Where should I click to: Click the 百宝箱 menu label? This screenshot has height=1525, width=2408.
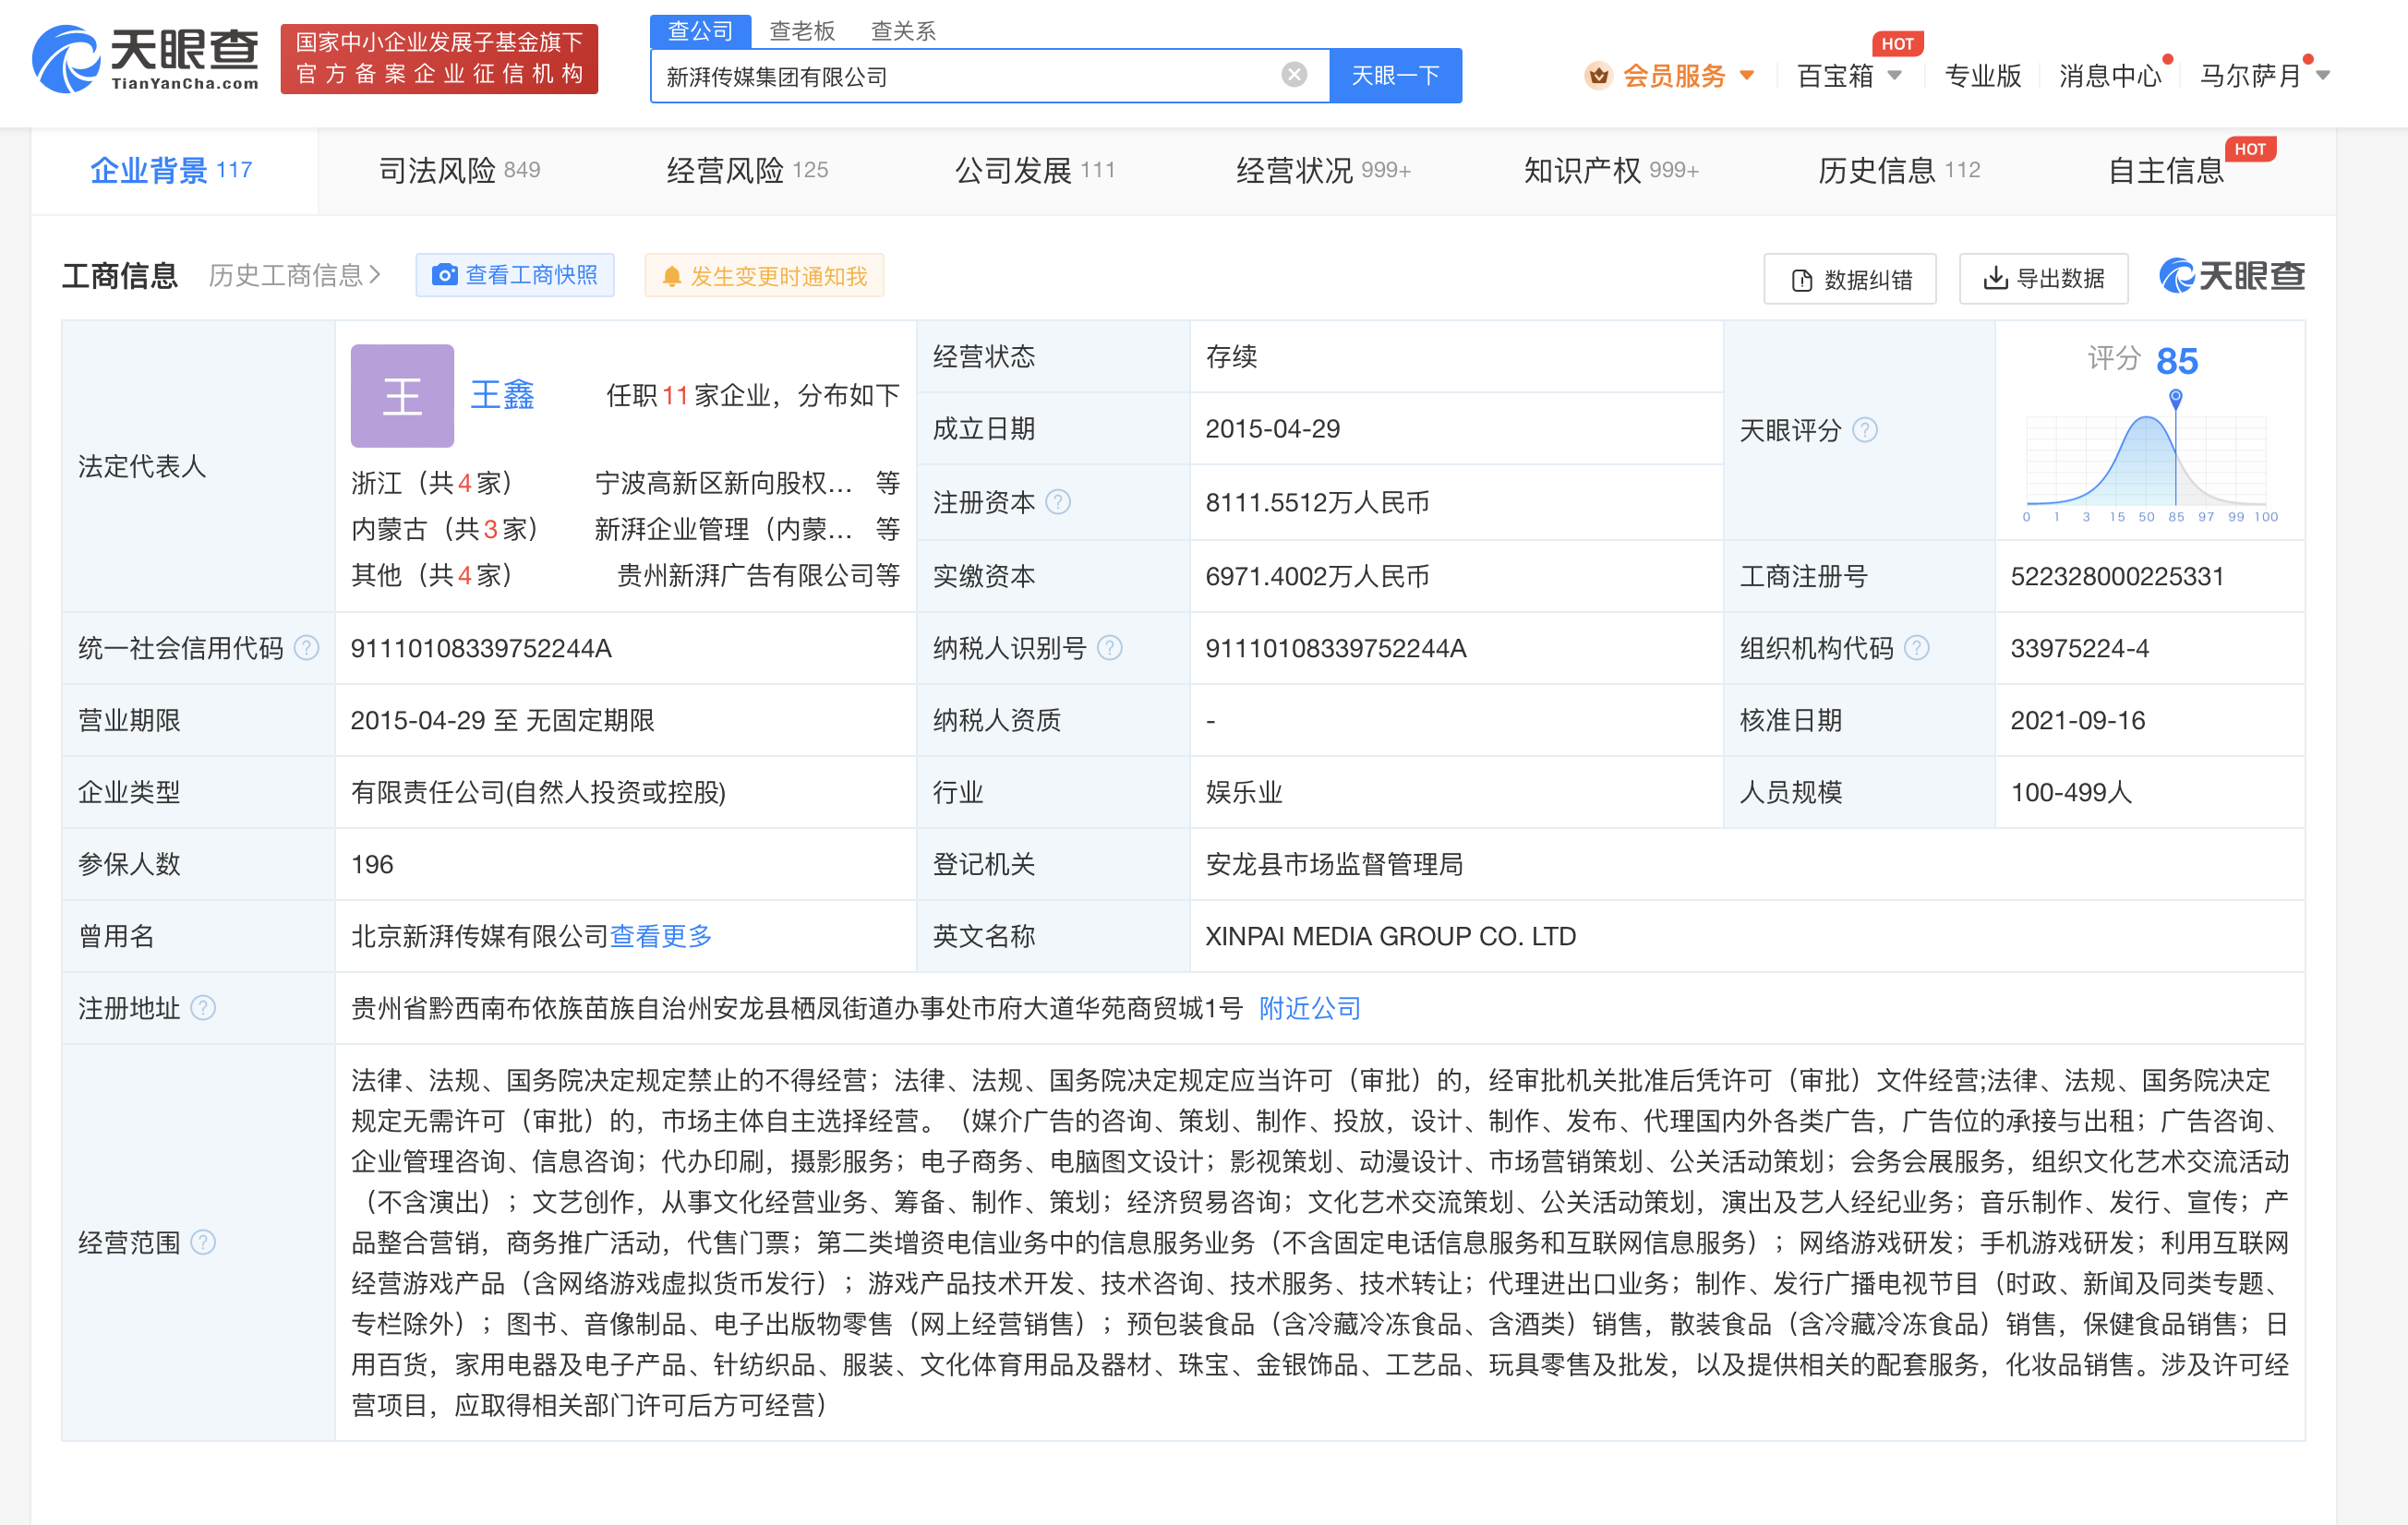point(1835,76)
